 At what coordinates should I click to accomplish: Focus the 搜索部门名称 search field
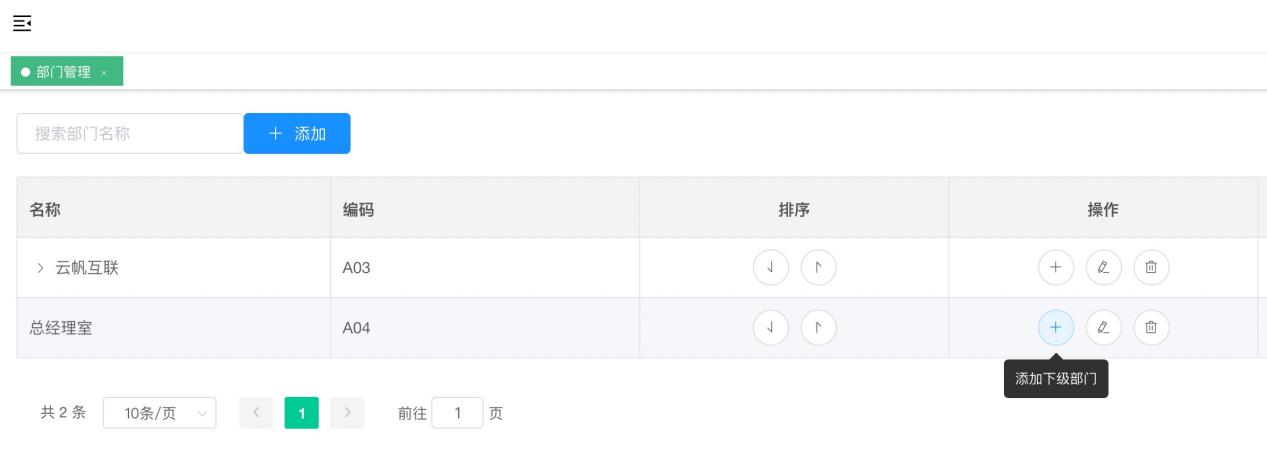coord(130,133)
